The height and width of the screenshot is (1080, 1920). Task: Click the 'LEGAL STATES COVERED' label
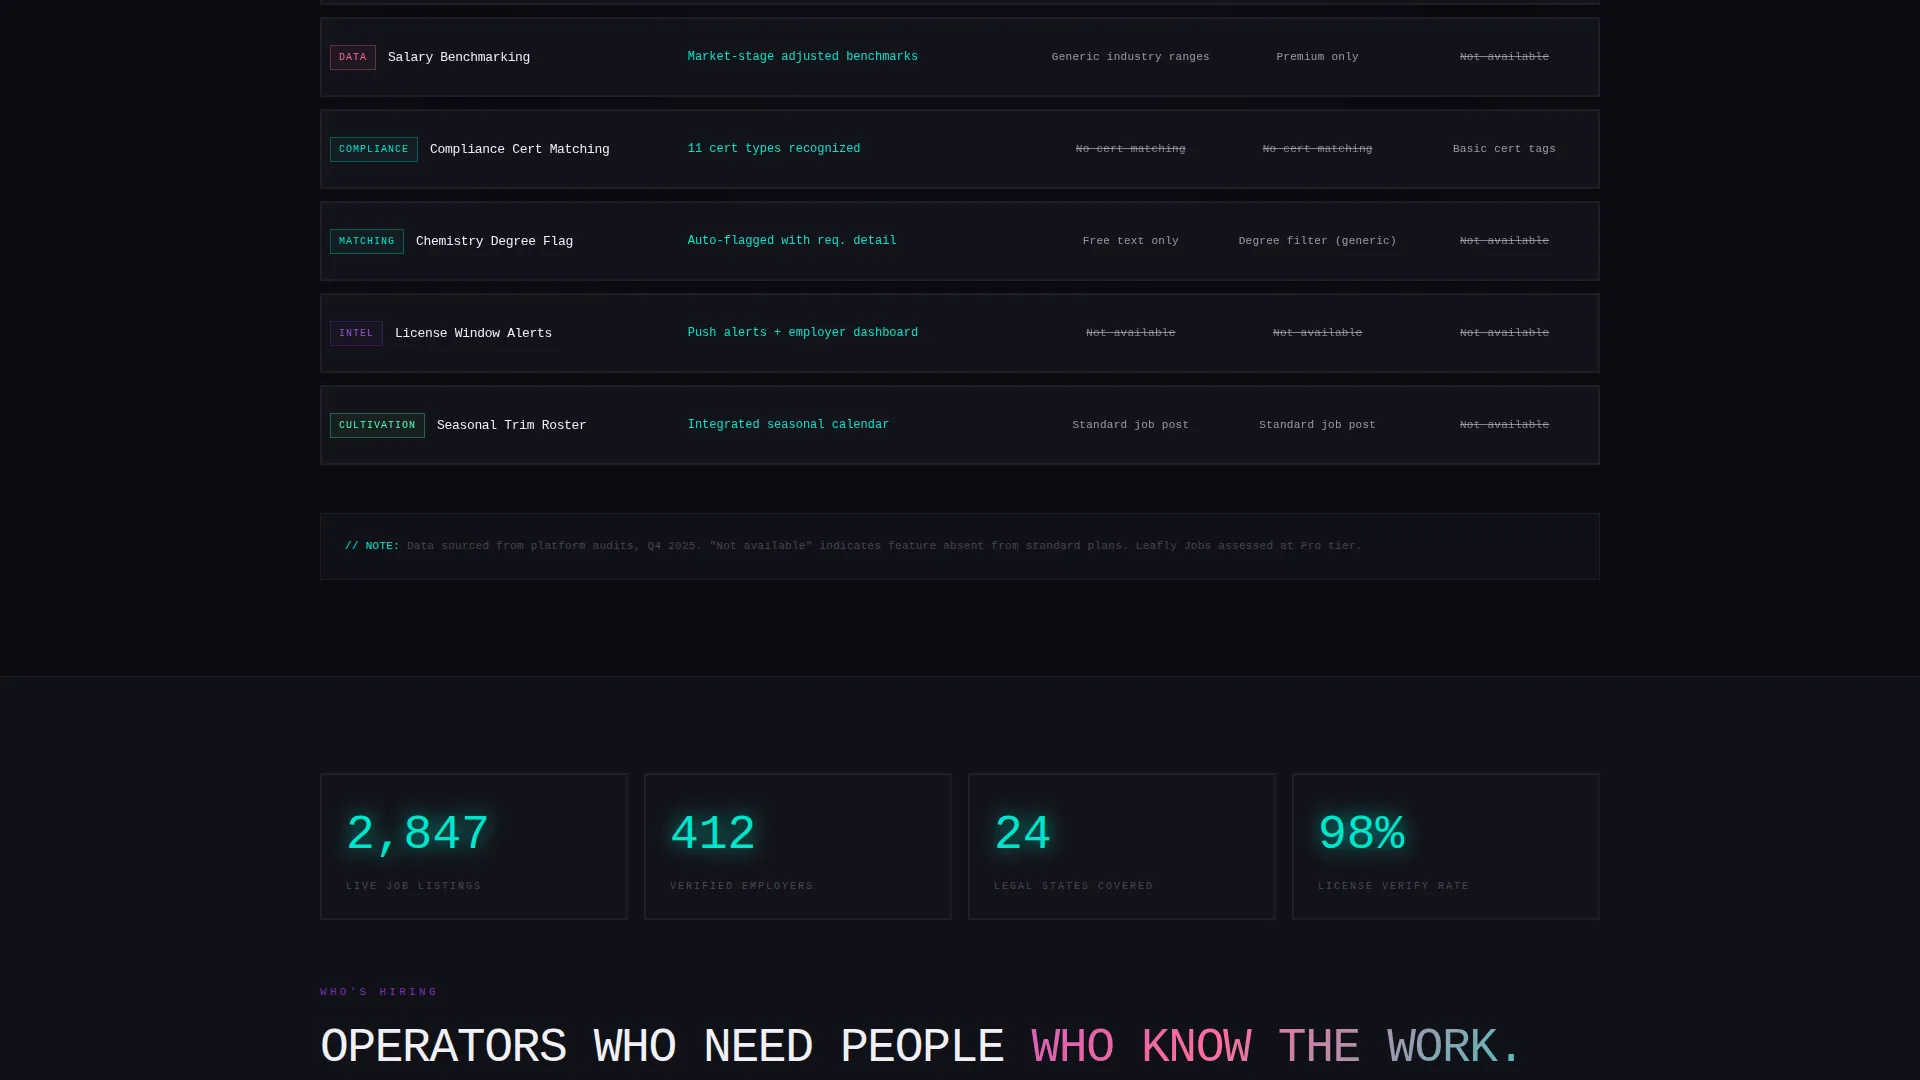(1073, 886)
